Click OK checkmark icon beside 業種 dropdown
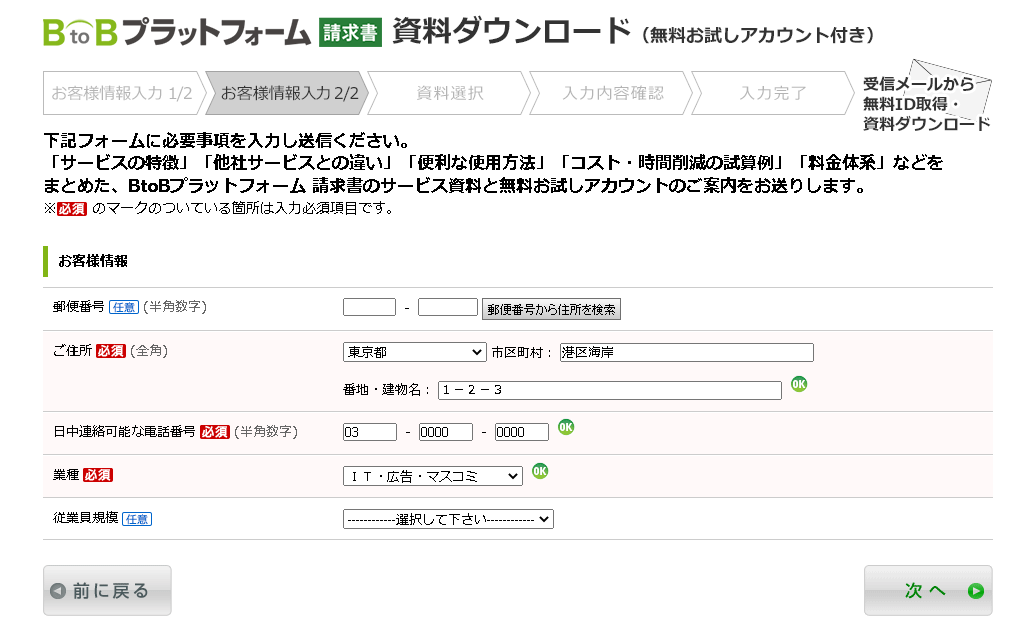Viewport: 1020px width, 628px height. pyautogui.click(x=540, y=471)
